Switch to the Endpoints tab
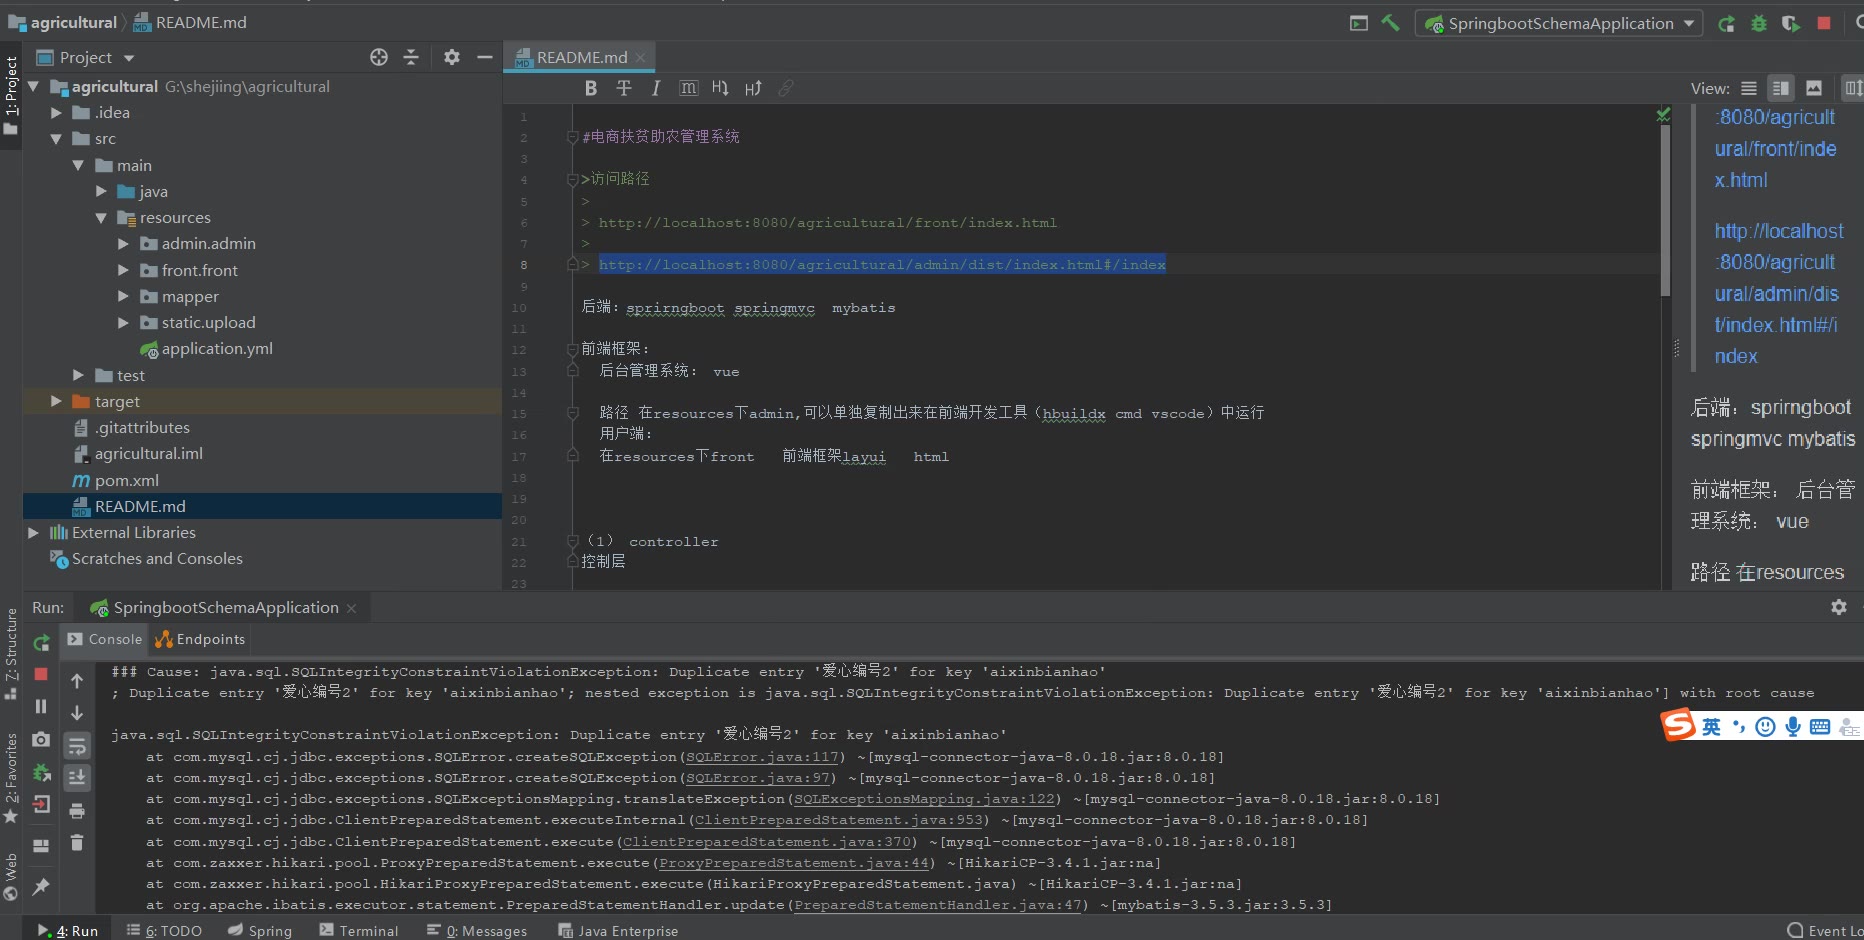 click(200, 639)
